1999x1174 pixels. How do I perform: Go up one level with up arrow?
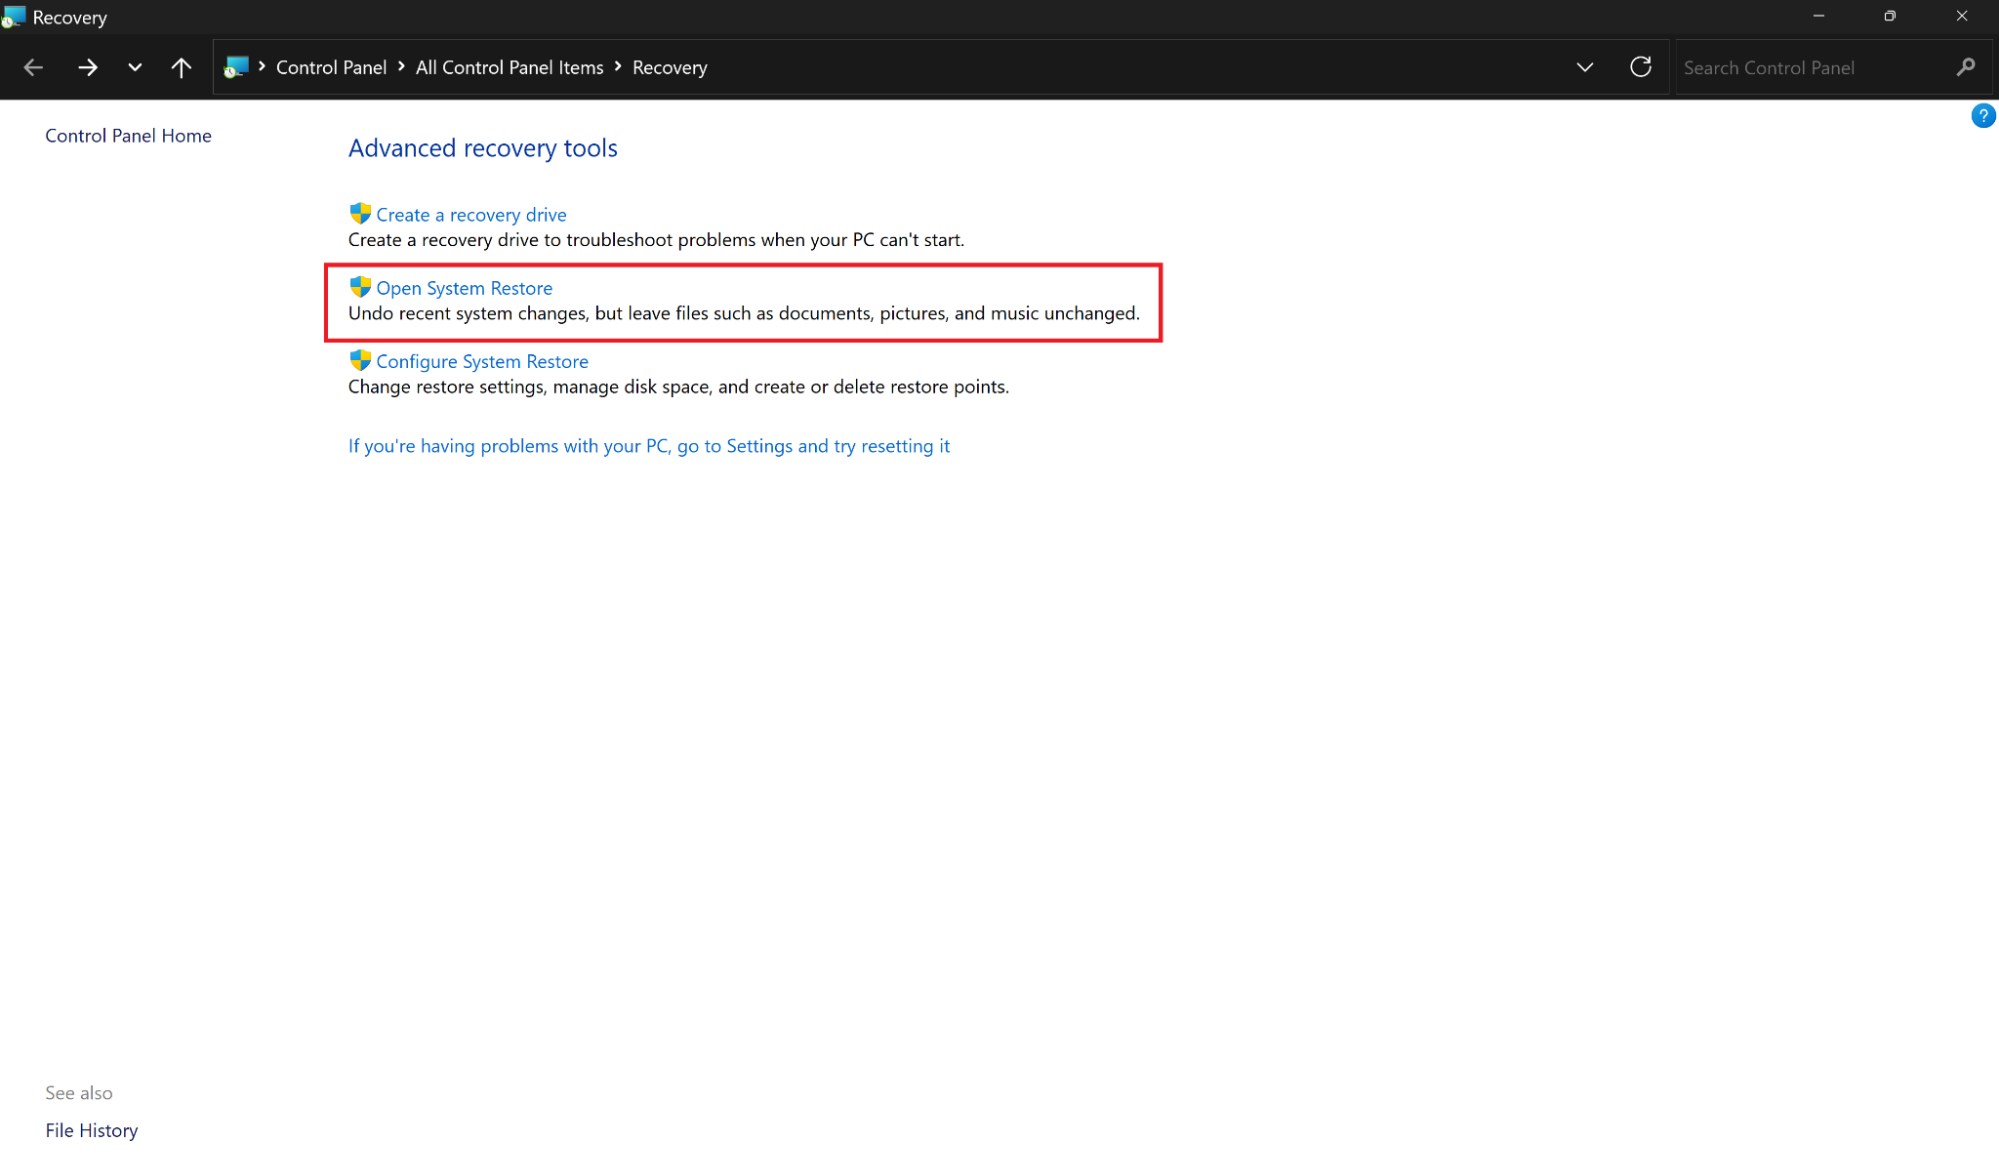[181, 67]
